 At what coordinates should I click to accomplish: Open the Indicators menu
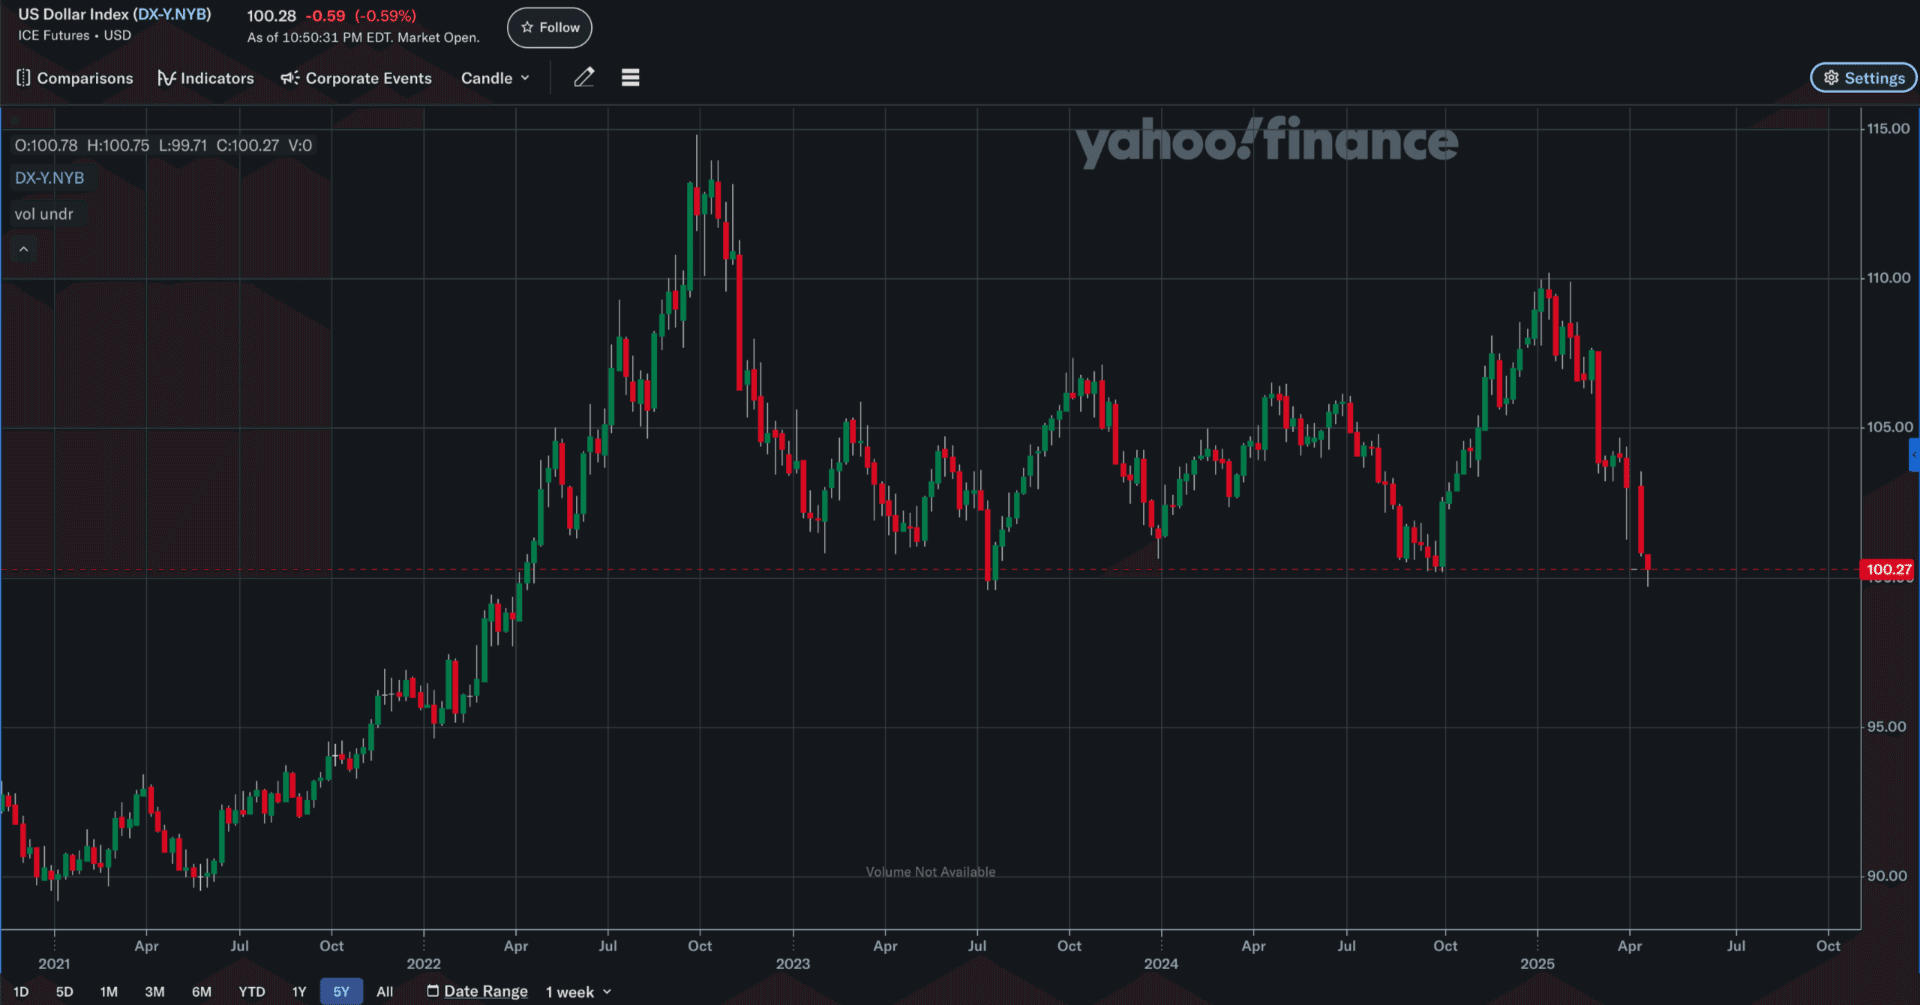pyautogui.click(x=205, y=78)
